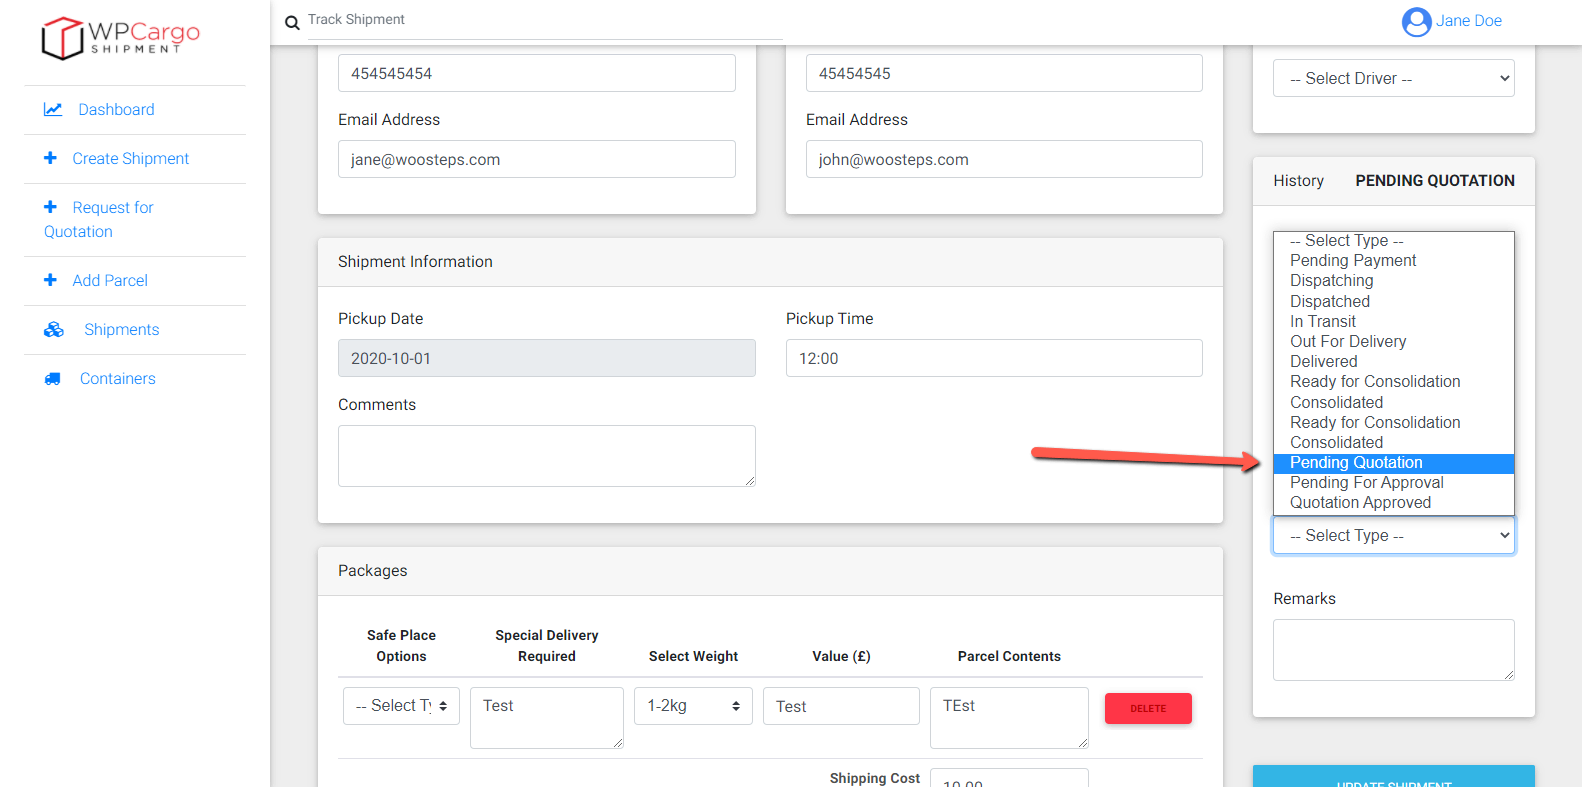Click the Packages section heading
Viewport: 1582px width, 787px height.
tap(372, 571)
